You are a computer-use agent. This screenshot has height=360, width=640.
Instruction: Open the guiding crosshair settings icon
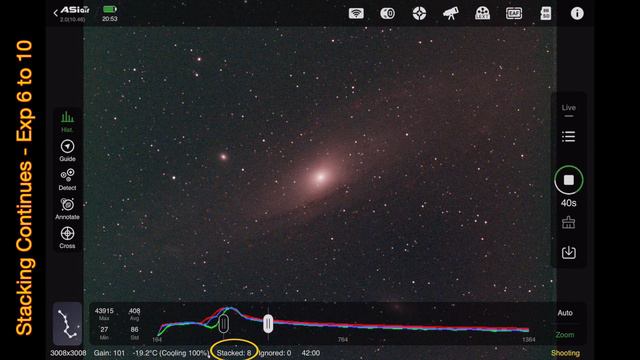[419, 13]
